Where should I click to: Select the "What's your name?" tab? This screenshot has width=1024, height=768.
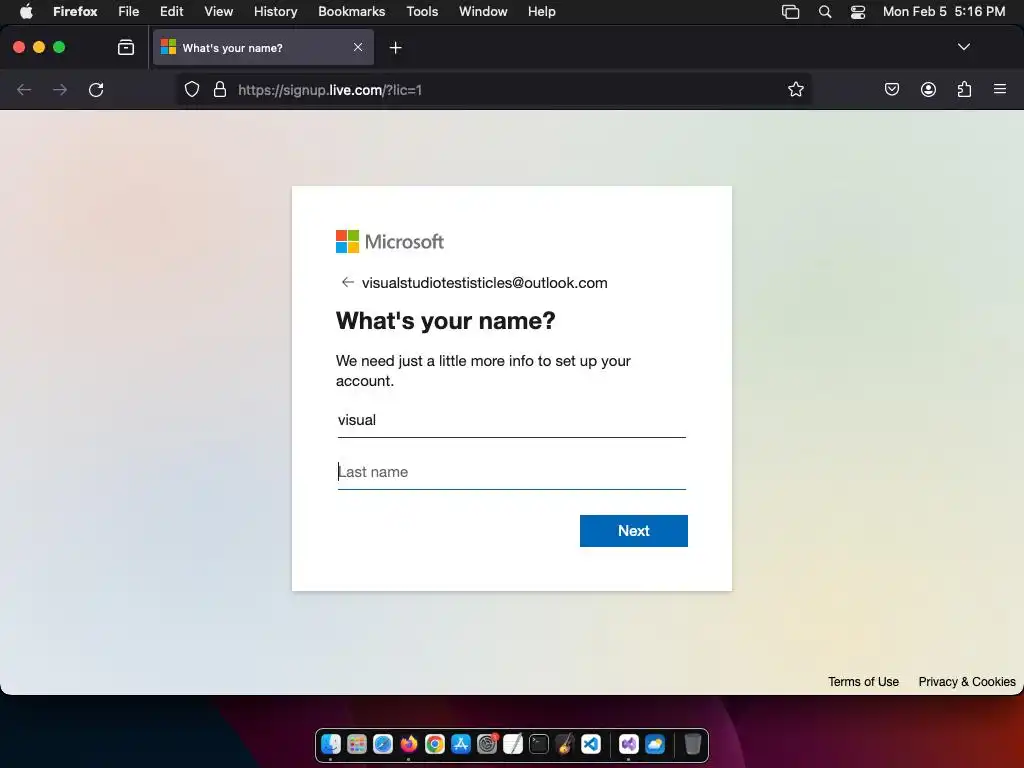263,47
